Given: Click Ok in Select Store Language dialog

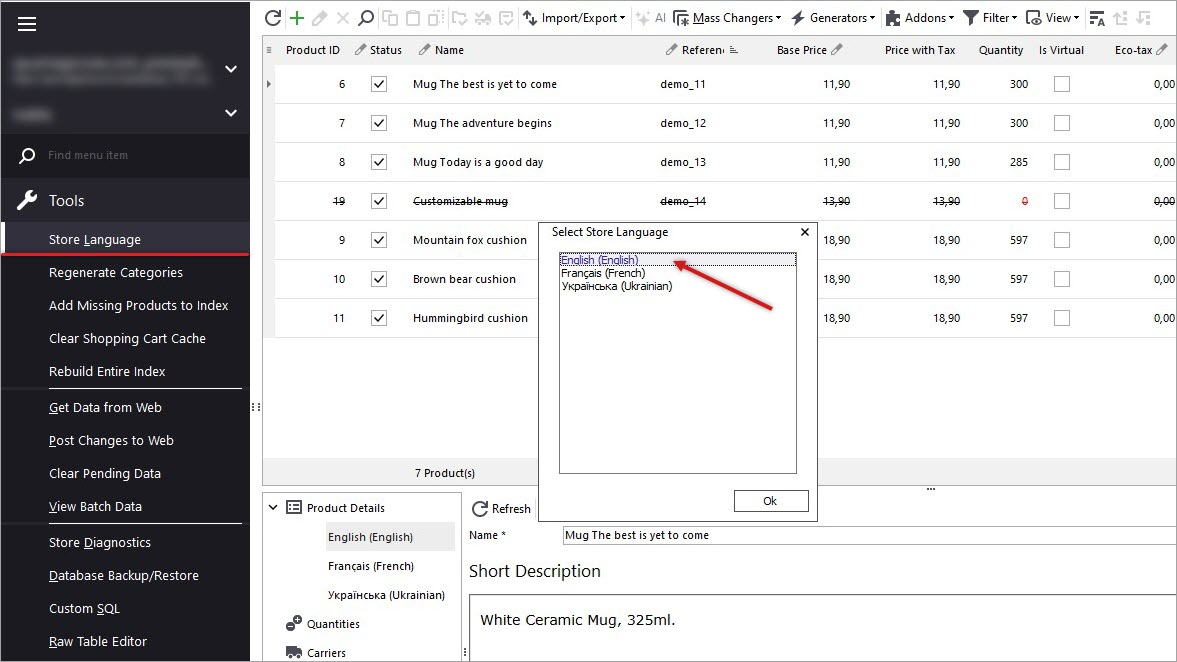Looking at the screenshot, I should click(x=771, y=501).
